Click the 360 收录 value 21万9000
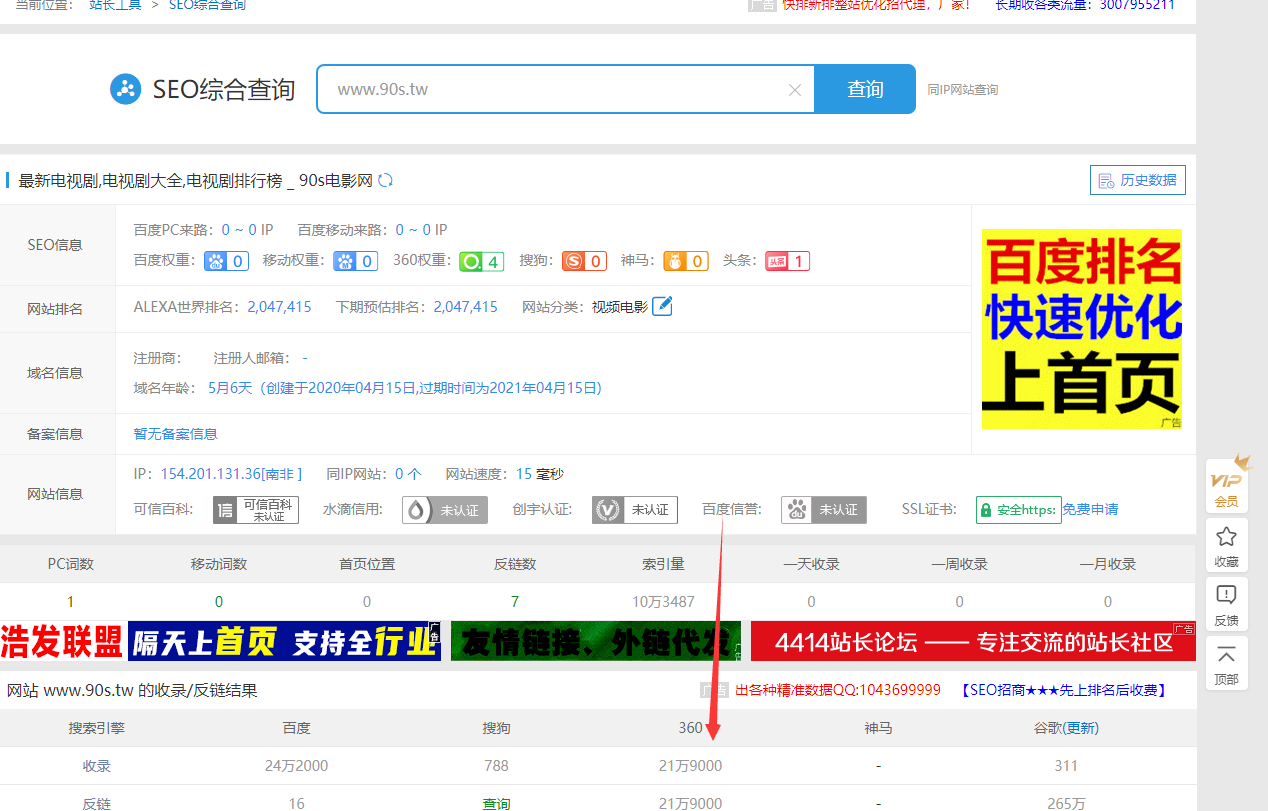Viewport: 1268px width, 811px height. (x=690, y=766)
